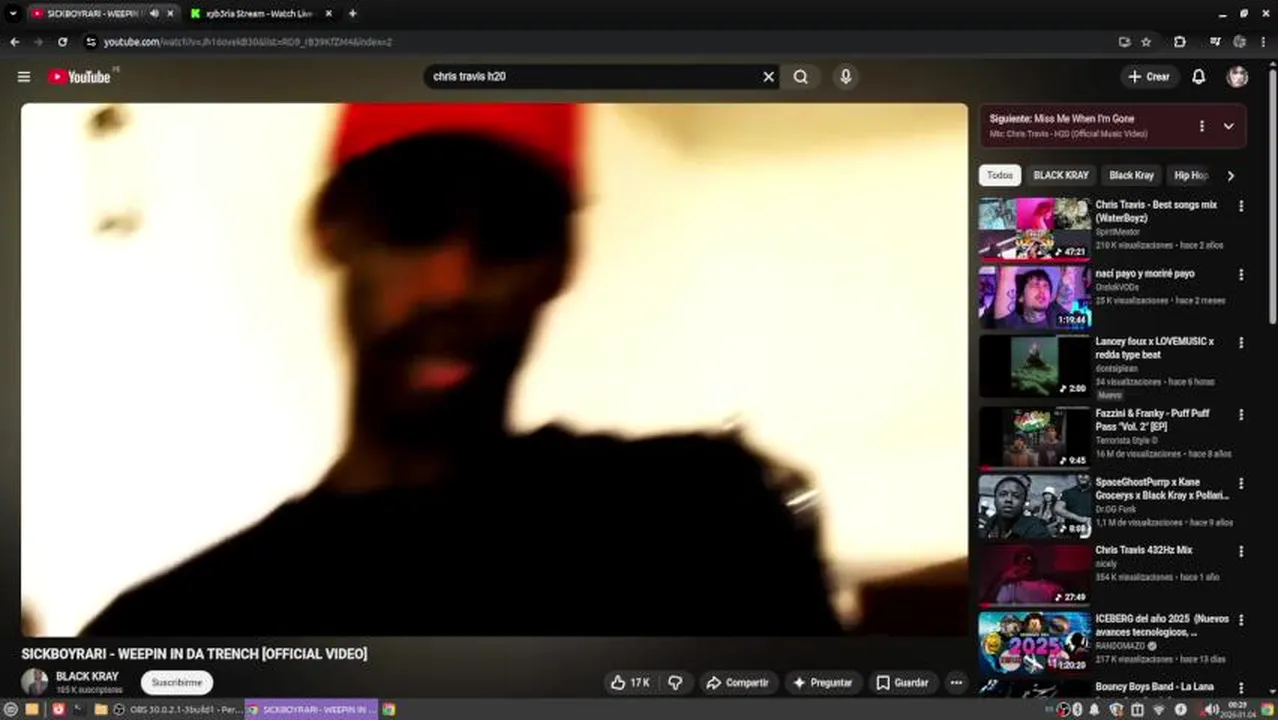This screenshot has width=1278, height=720.
Task: Dislike the video with thumbs down
Action: (x=676, y=683)
